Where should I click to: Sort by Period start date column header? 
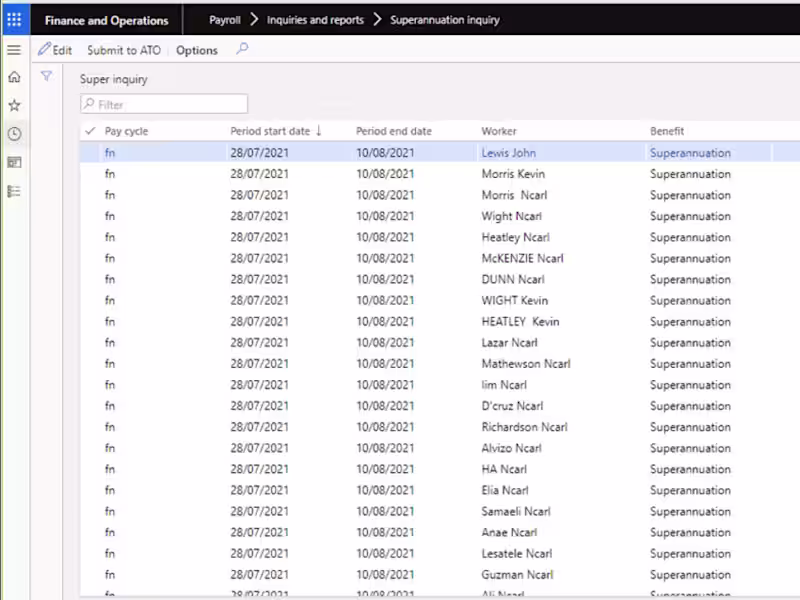pos(270,131)
